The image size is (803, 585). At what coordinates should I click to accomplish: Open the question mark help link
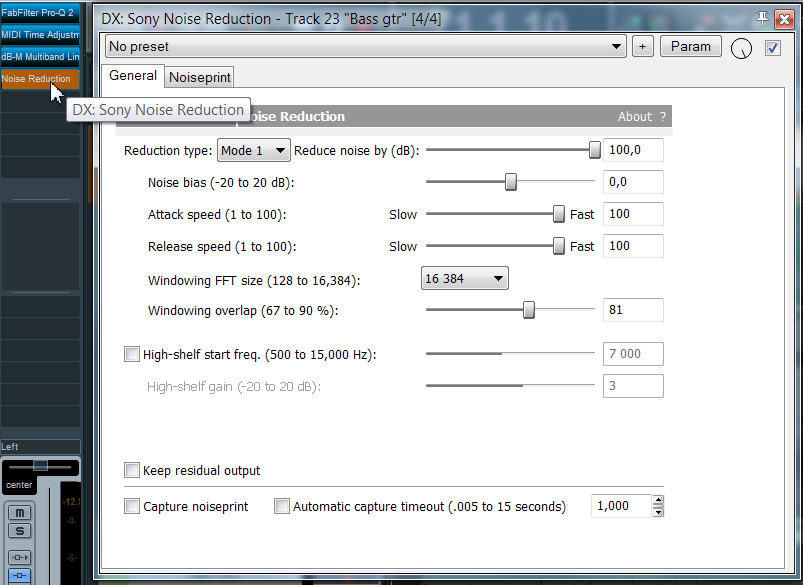pyautogui.click(x=663, y=117)
